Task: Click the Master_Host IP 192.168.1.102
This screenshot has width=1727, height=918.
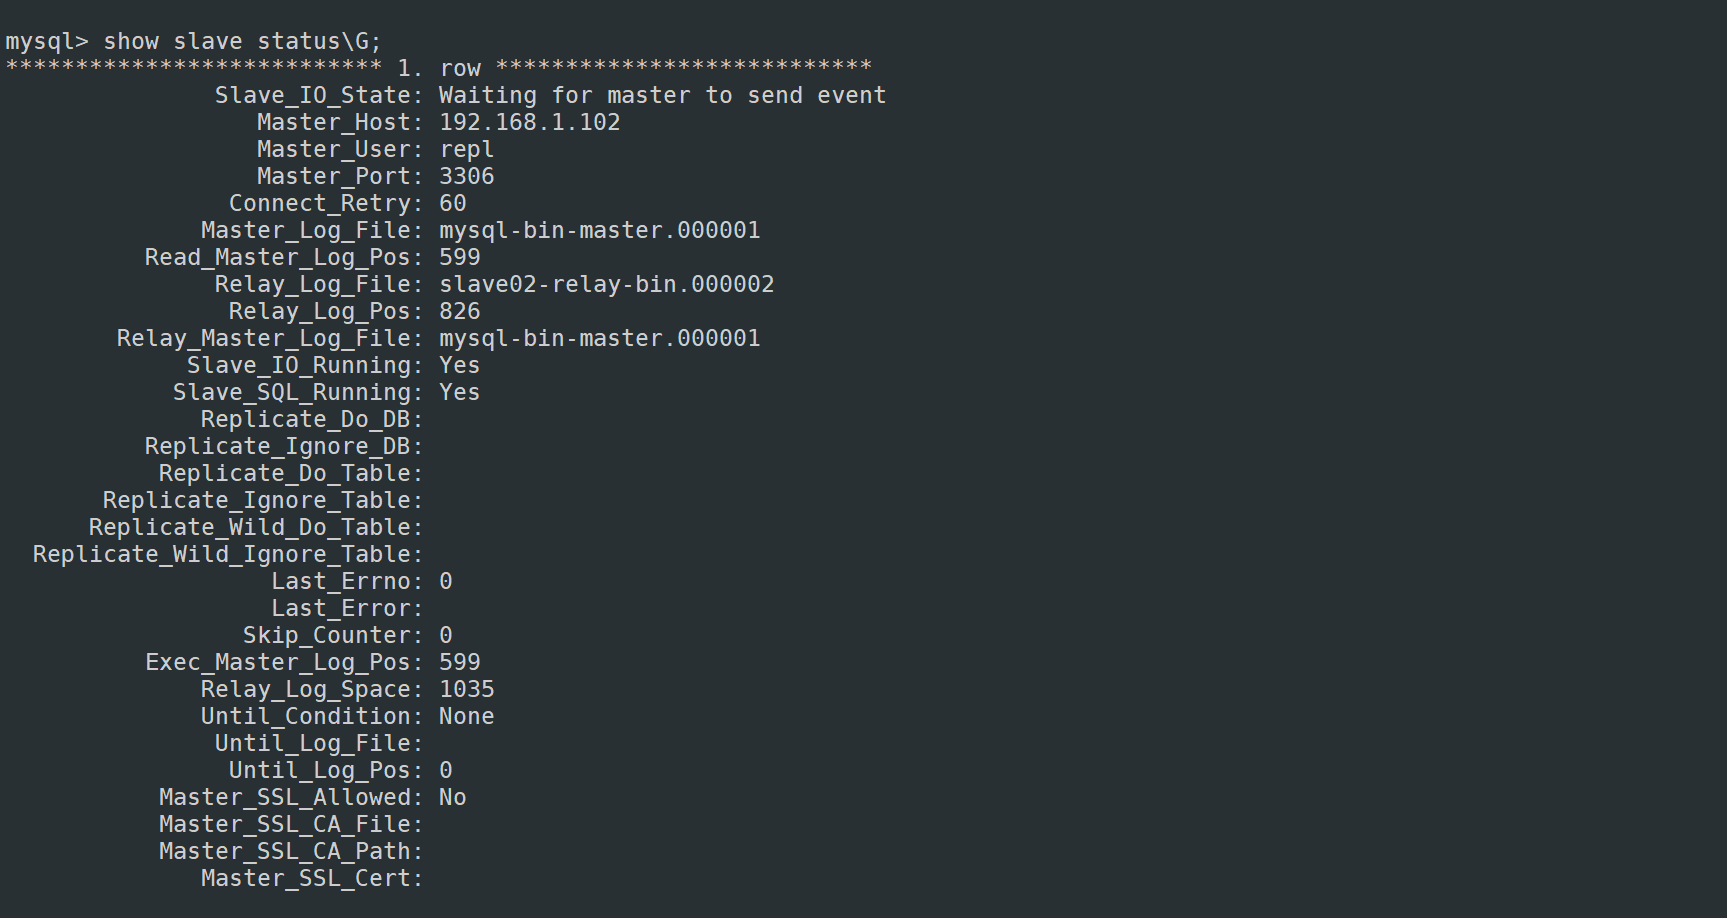Action: 529,123
